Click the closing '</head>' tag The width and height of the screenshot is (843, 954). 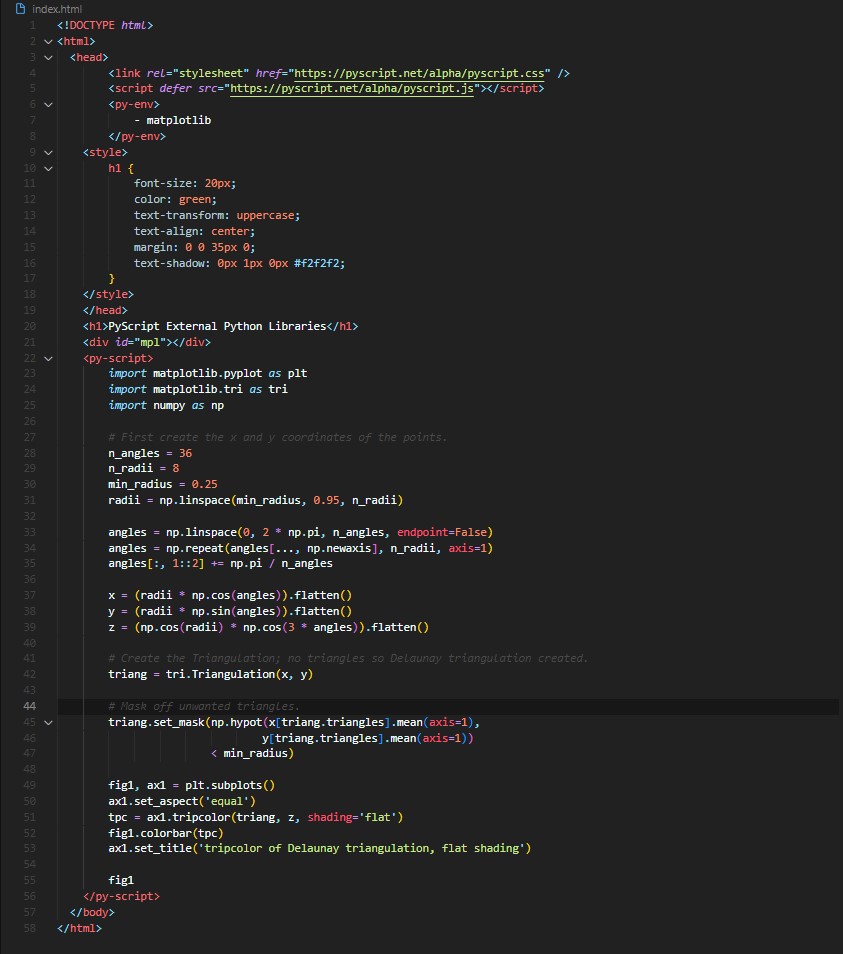[105, 310]
